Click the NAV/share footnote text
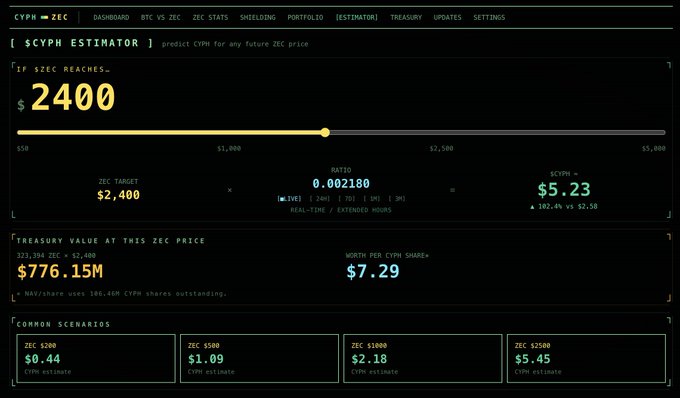 pos(121,294)
